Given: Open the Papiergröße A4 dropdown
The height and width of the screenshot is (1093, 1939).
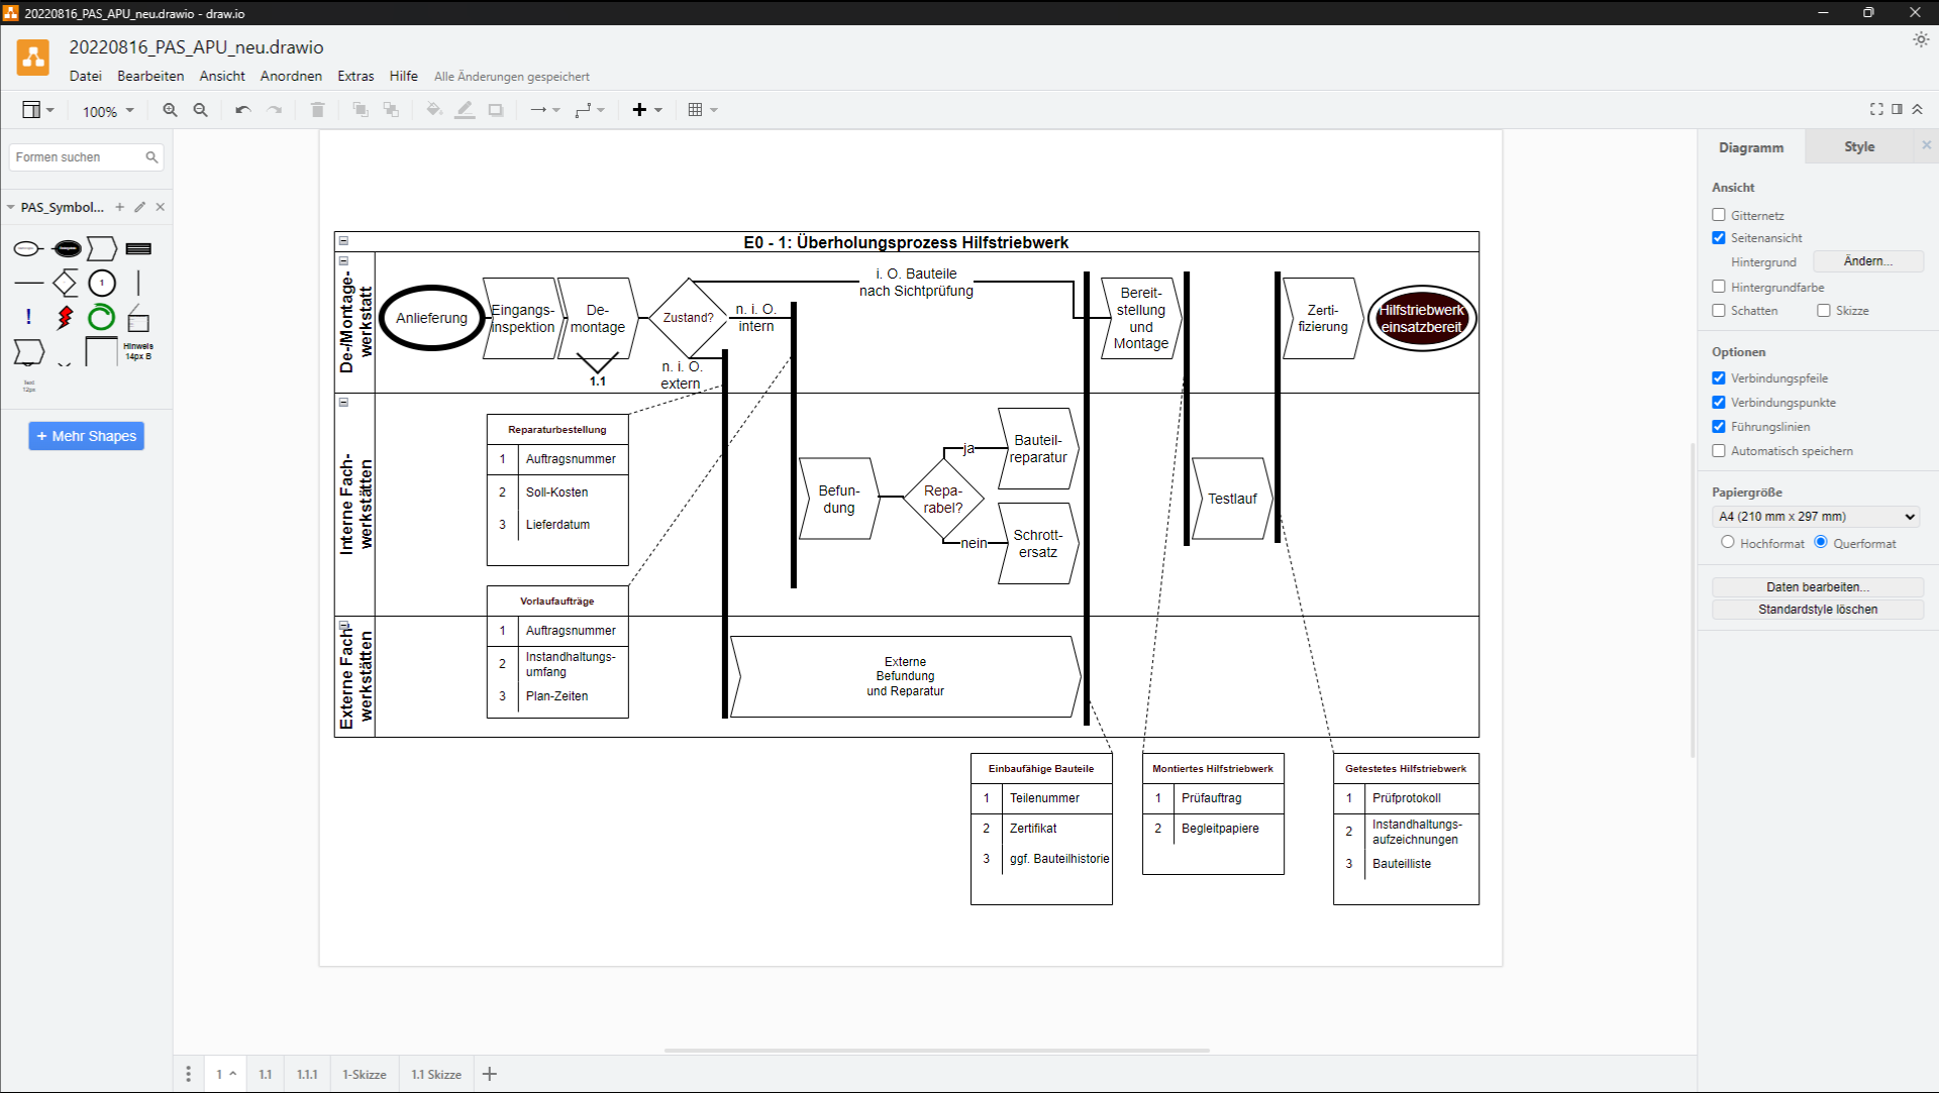Looking at the screenshot, I should tap(1815, 516).
